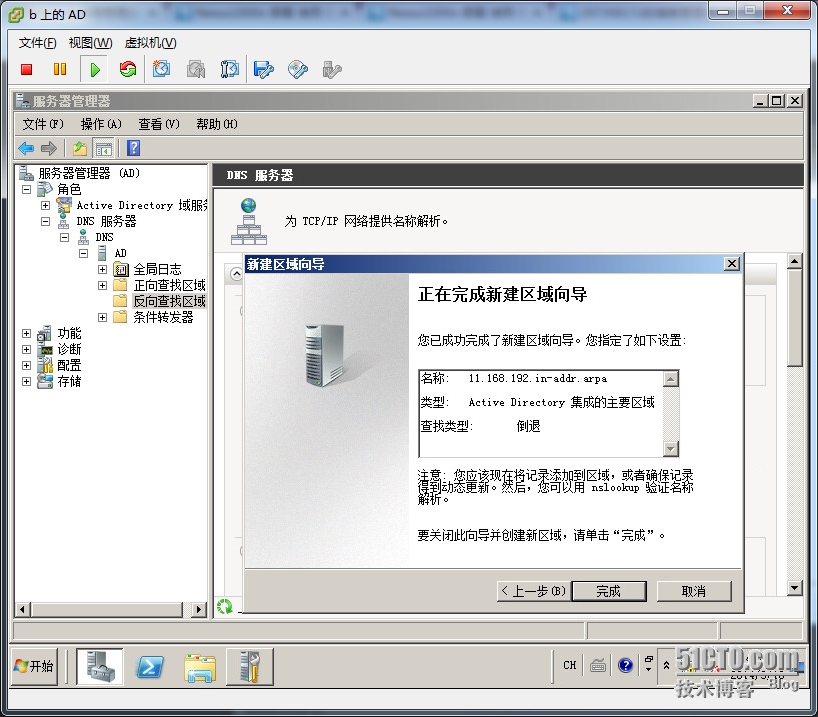Stop the virtual machine with red square icon

(27, 69)
